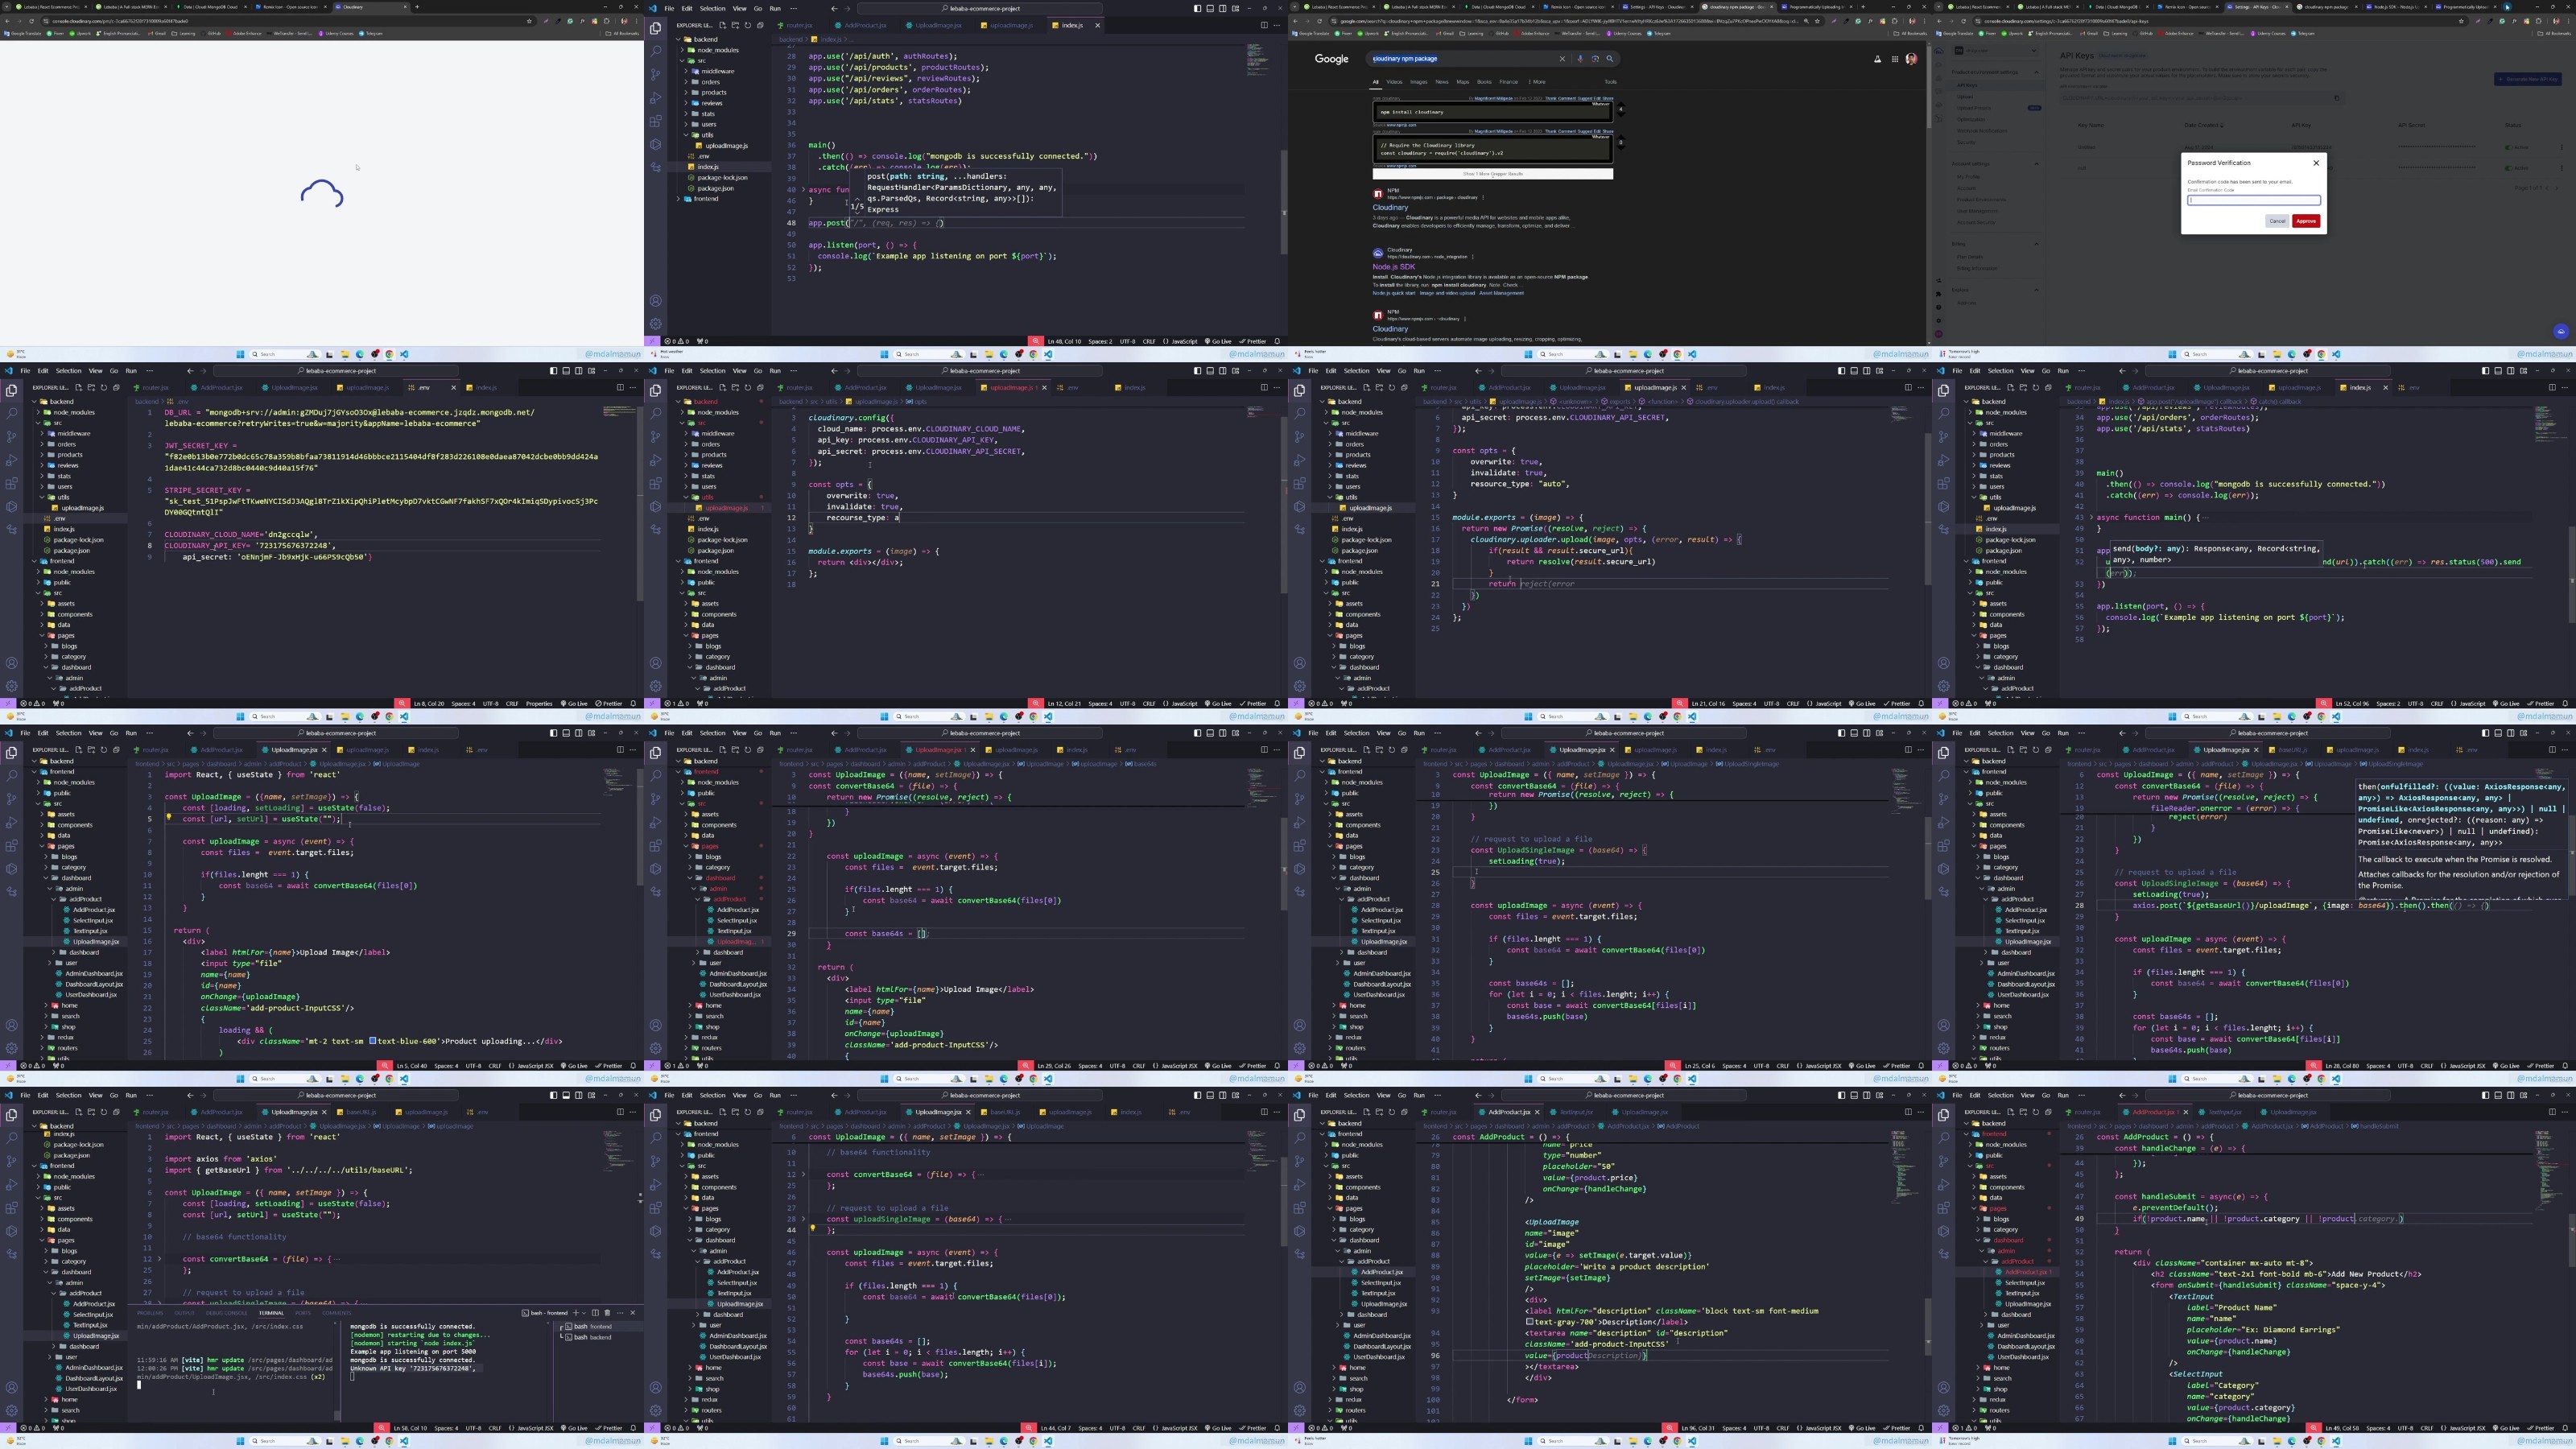
Task: Toggle Active switch for the second API key row
Action: (2508, 168)
